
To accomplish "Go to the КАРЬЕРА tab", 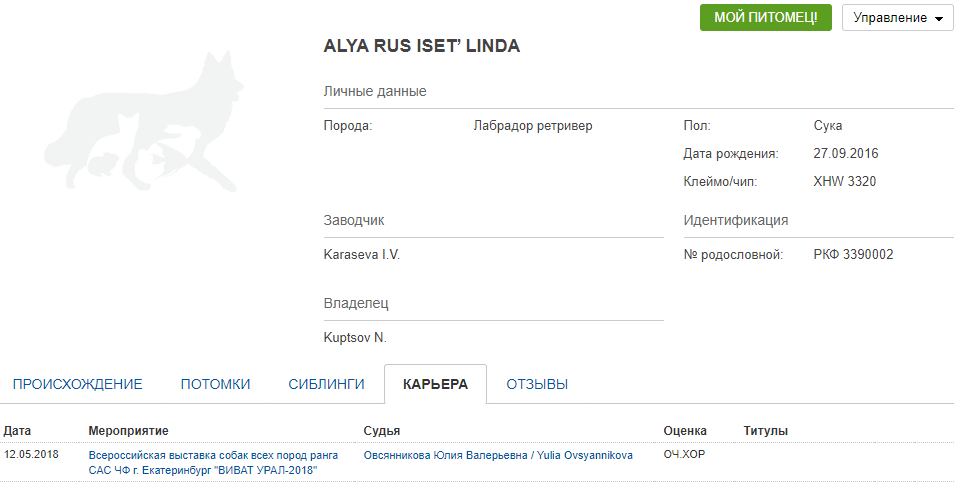I will tap(435, 384).
